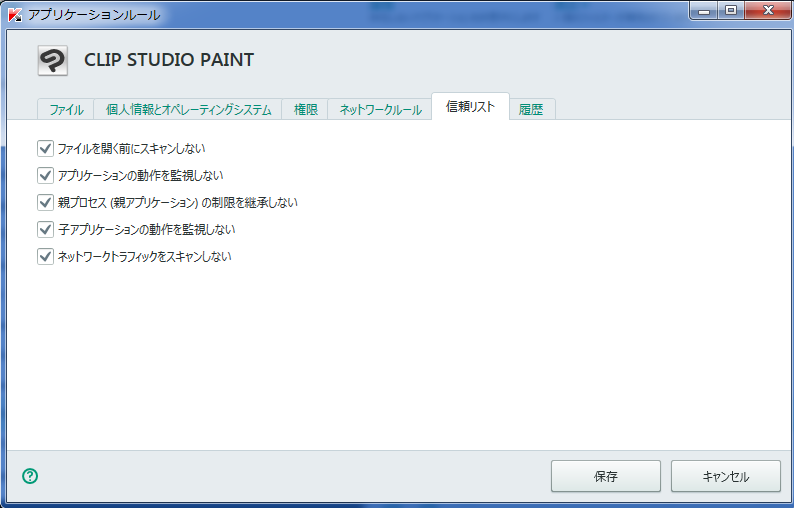Select the 権限 tab

[305, 109]
